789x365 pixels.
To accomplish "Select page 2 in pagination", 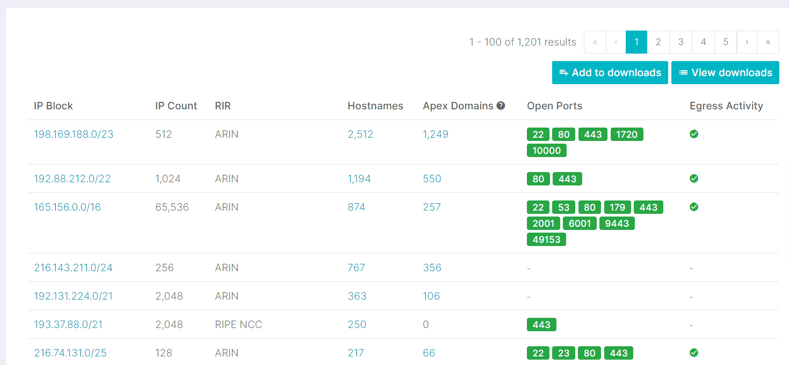I will coord(658,42).
